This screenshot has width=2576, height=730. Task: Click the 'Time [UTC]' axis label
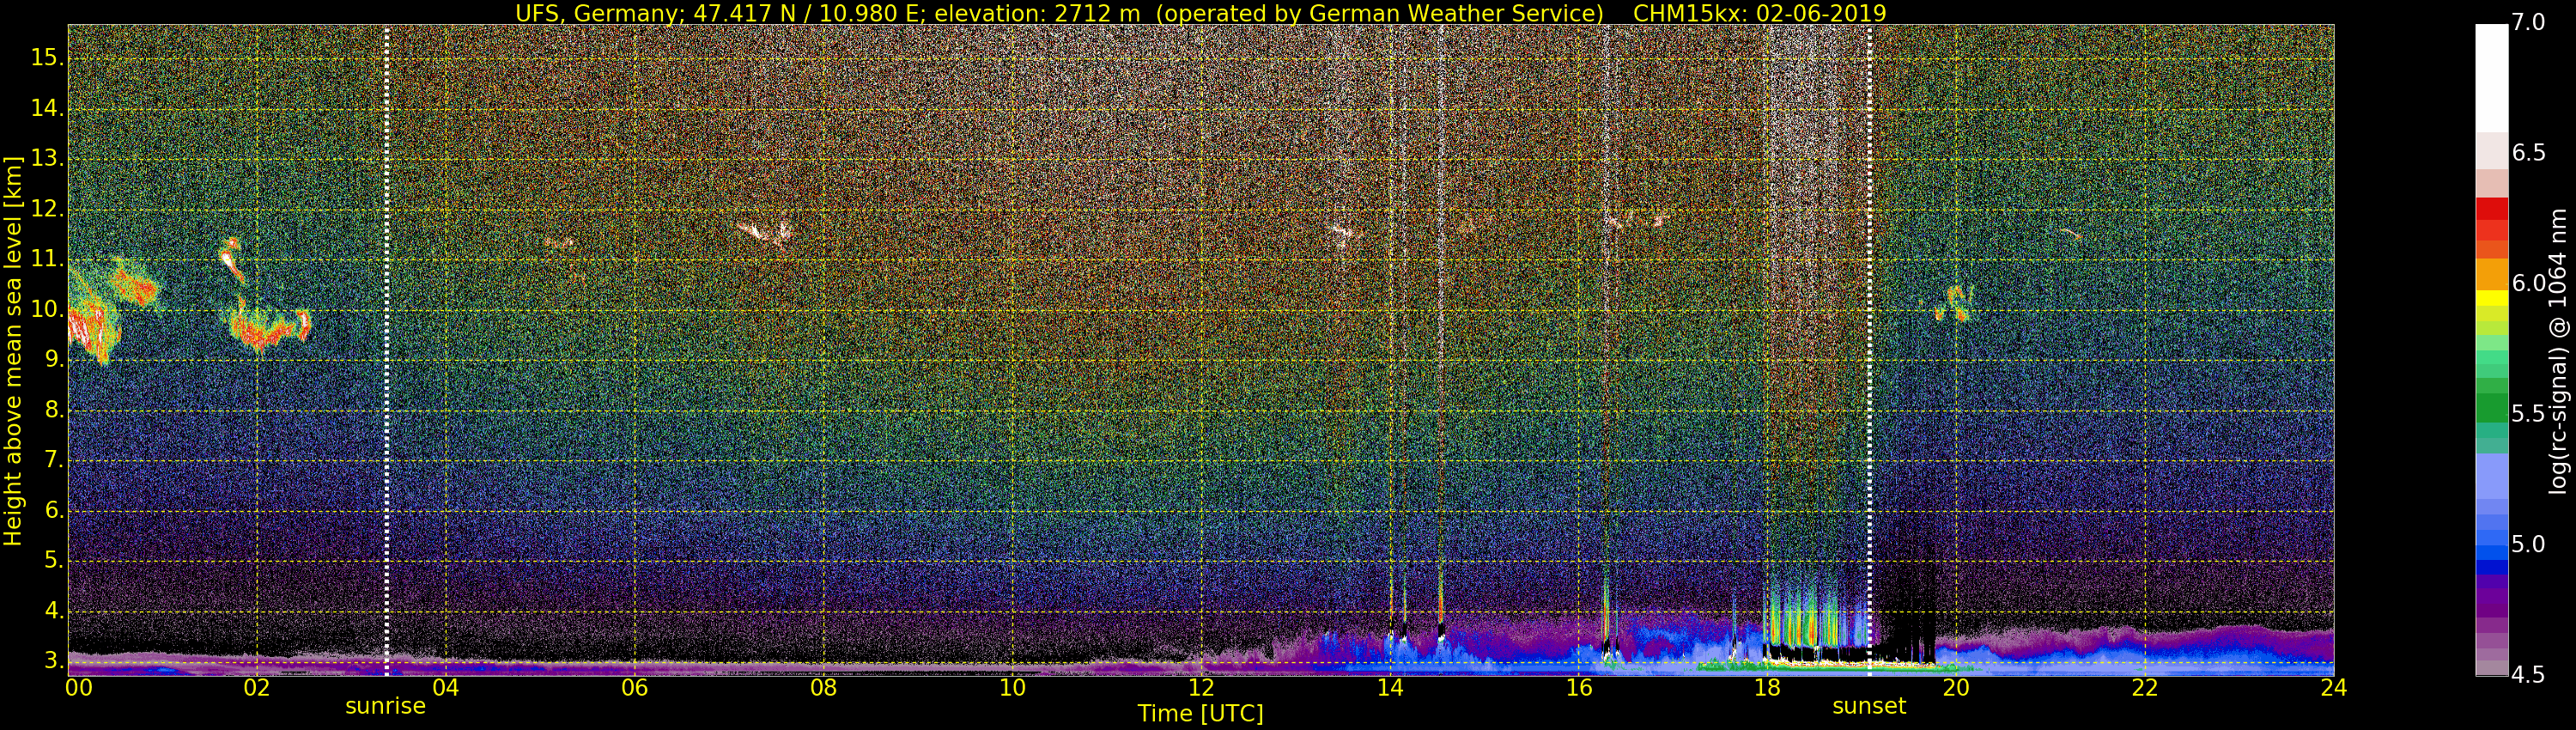[x=1200, y=714]
